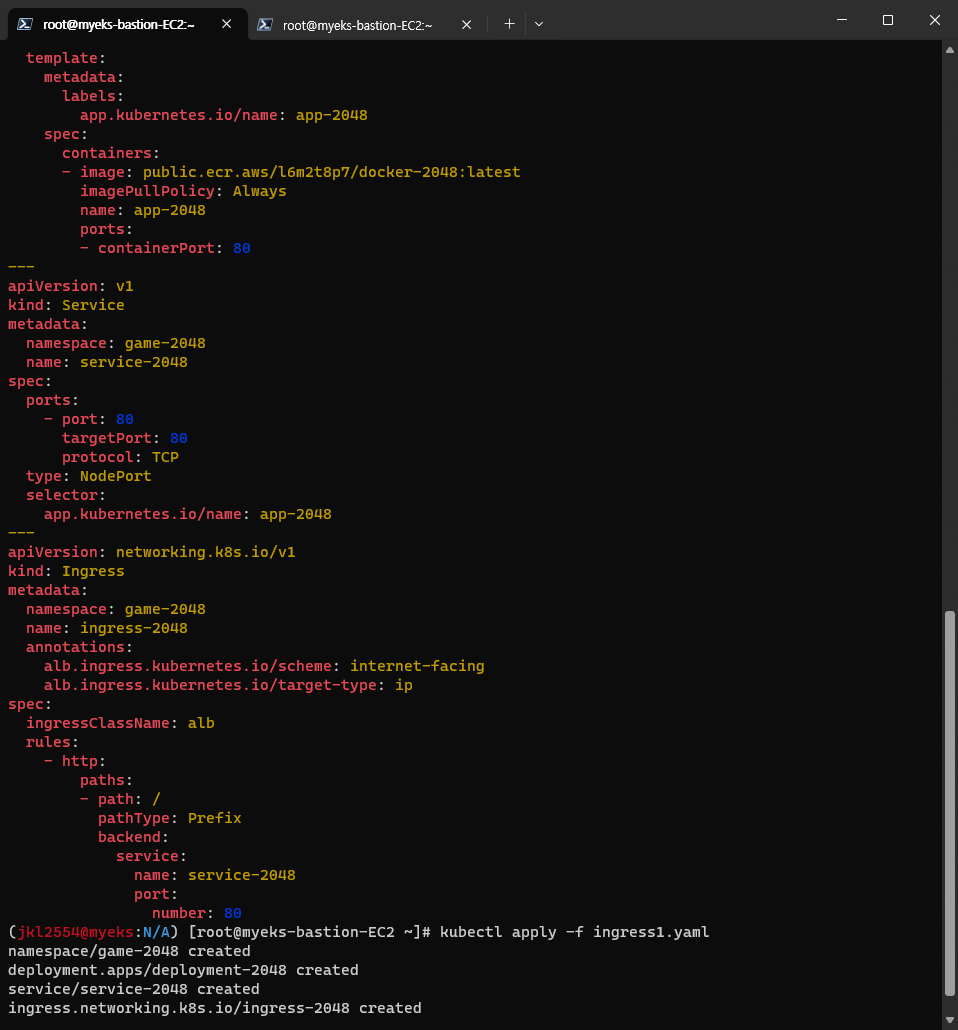
Task: Select the active first root@myeks-bastion-EC2 tab
Action: coord(127,24)
